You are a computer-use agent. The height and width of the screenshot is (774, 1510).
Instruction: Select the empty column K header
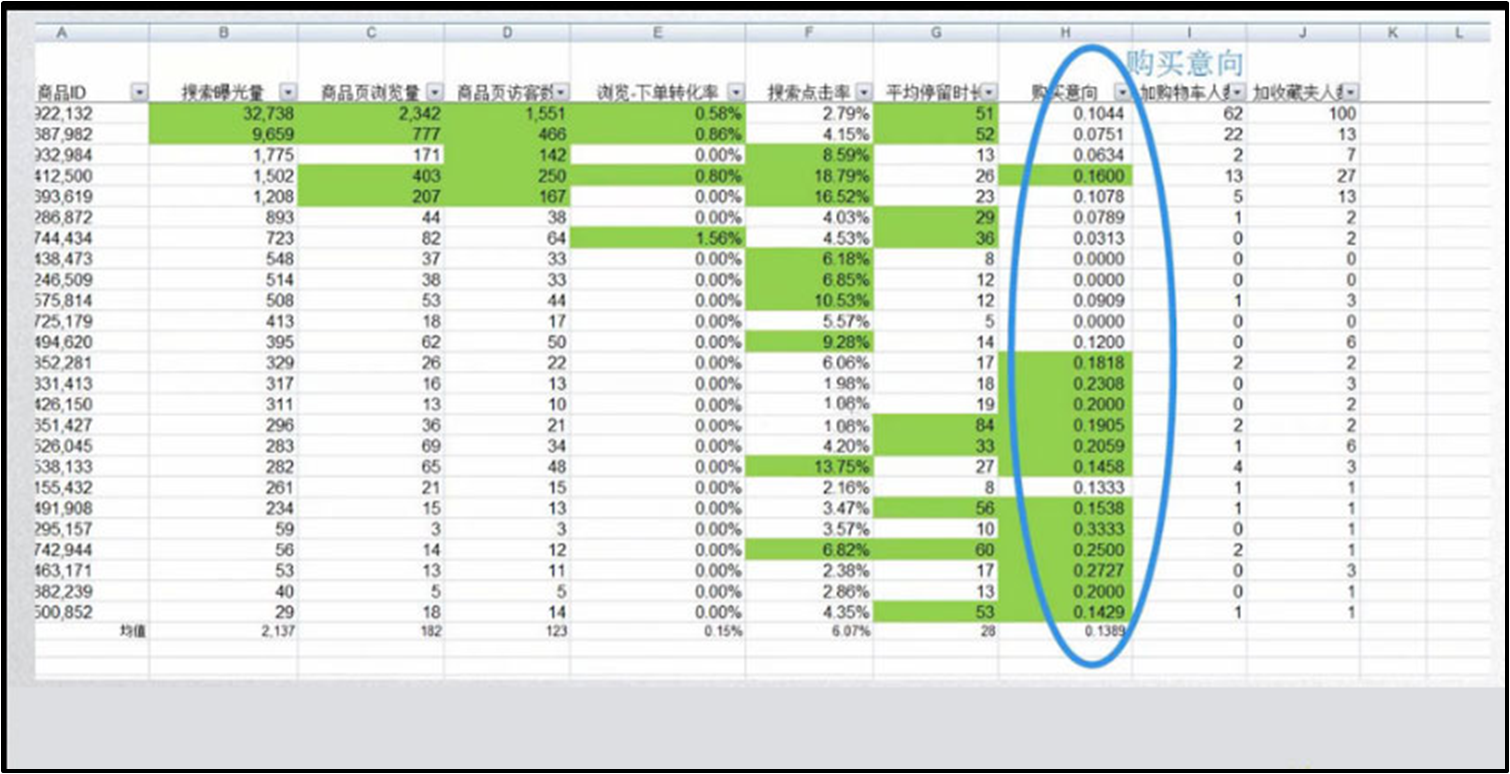(x=1392, y=33)
